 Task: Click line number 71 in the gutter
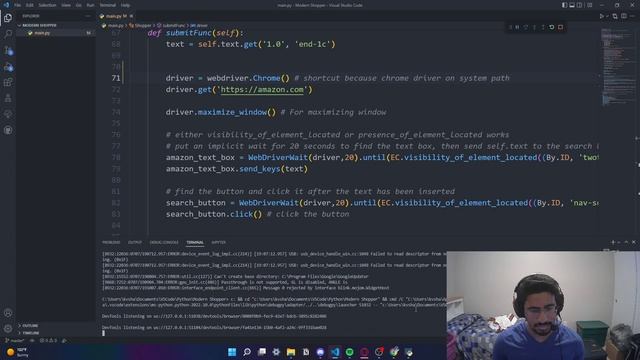(x=116, y=78)
